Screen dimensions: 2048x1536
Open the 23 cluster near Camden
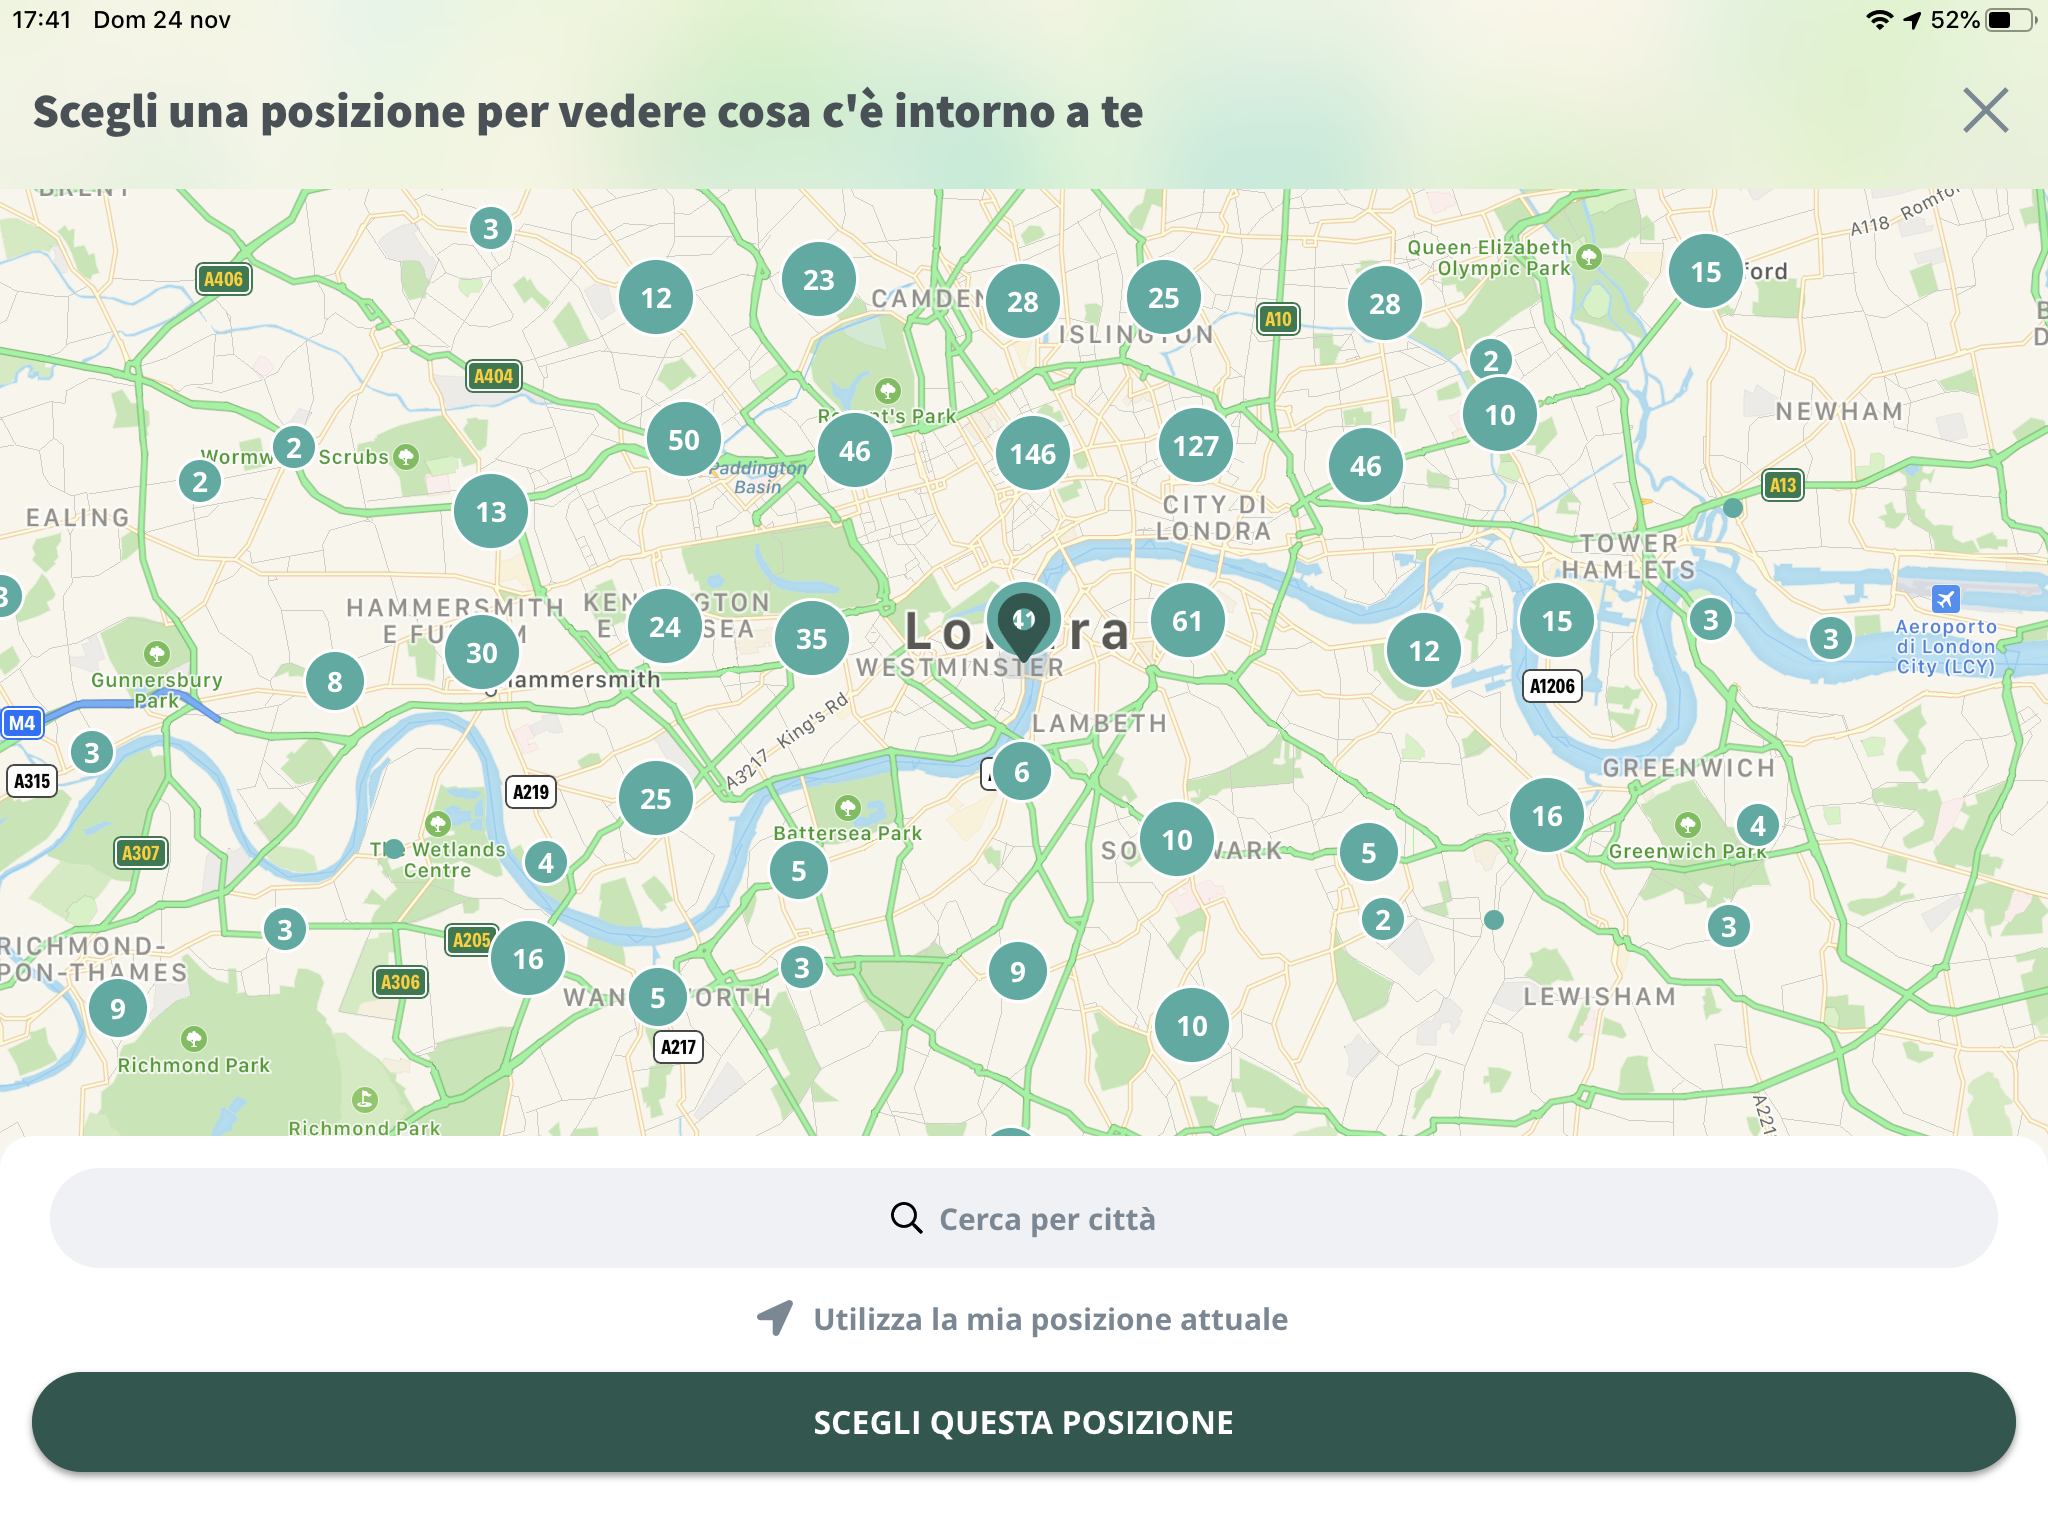click(818, 280)
